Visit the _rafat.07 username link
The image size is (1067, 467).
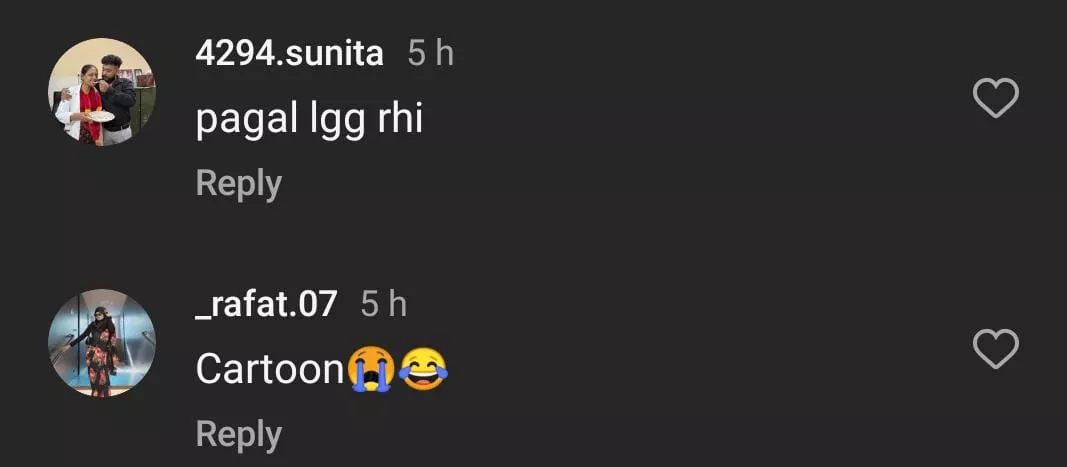266,304
